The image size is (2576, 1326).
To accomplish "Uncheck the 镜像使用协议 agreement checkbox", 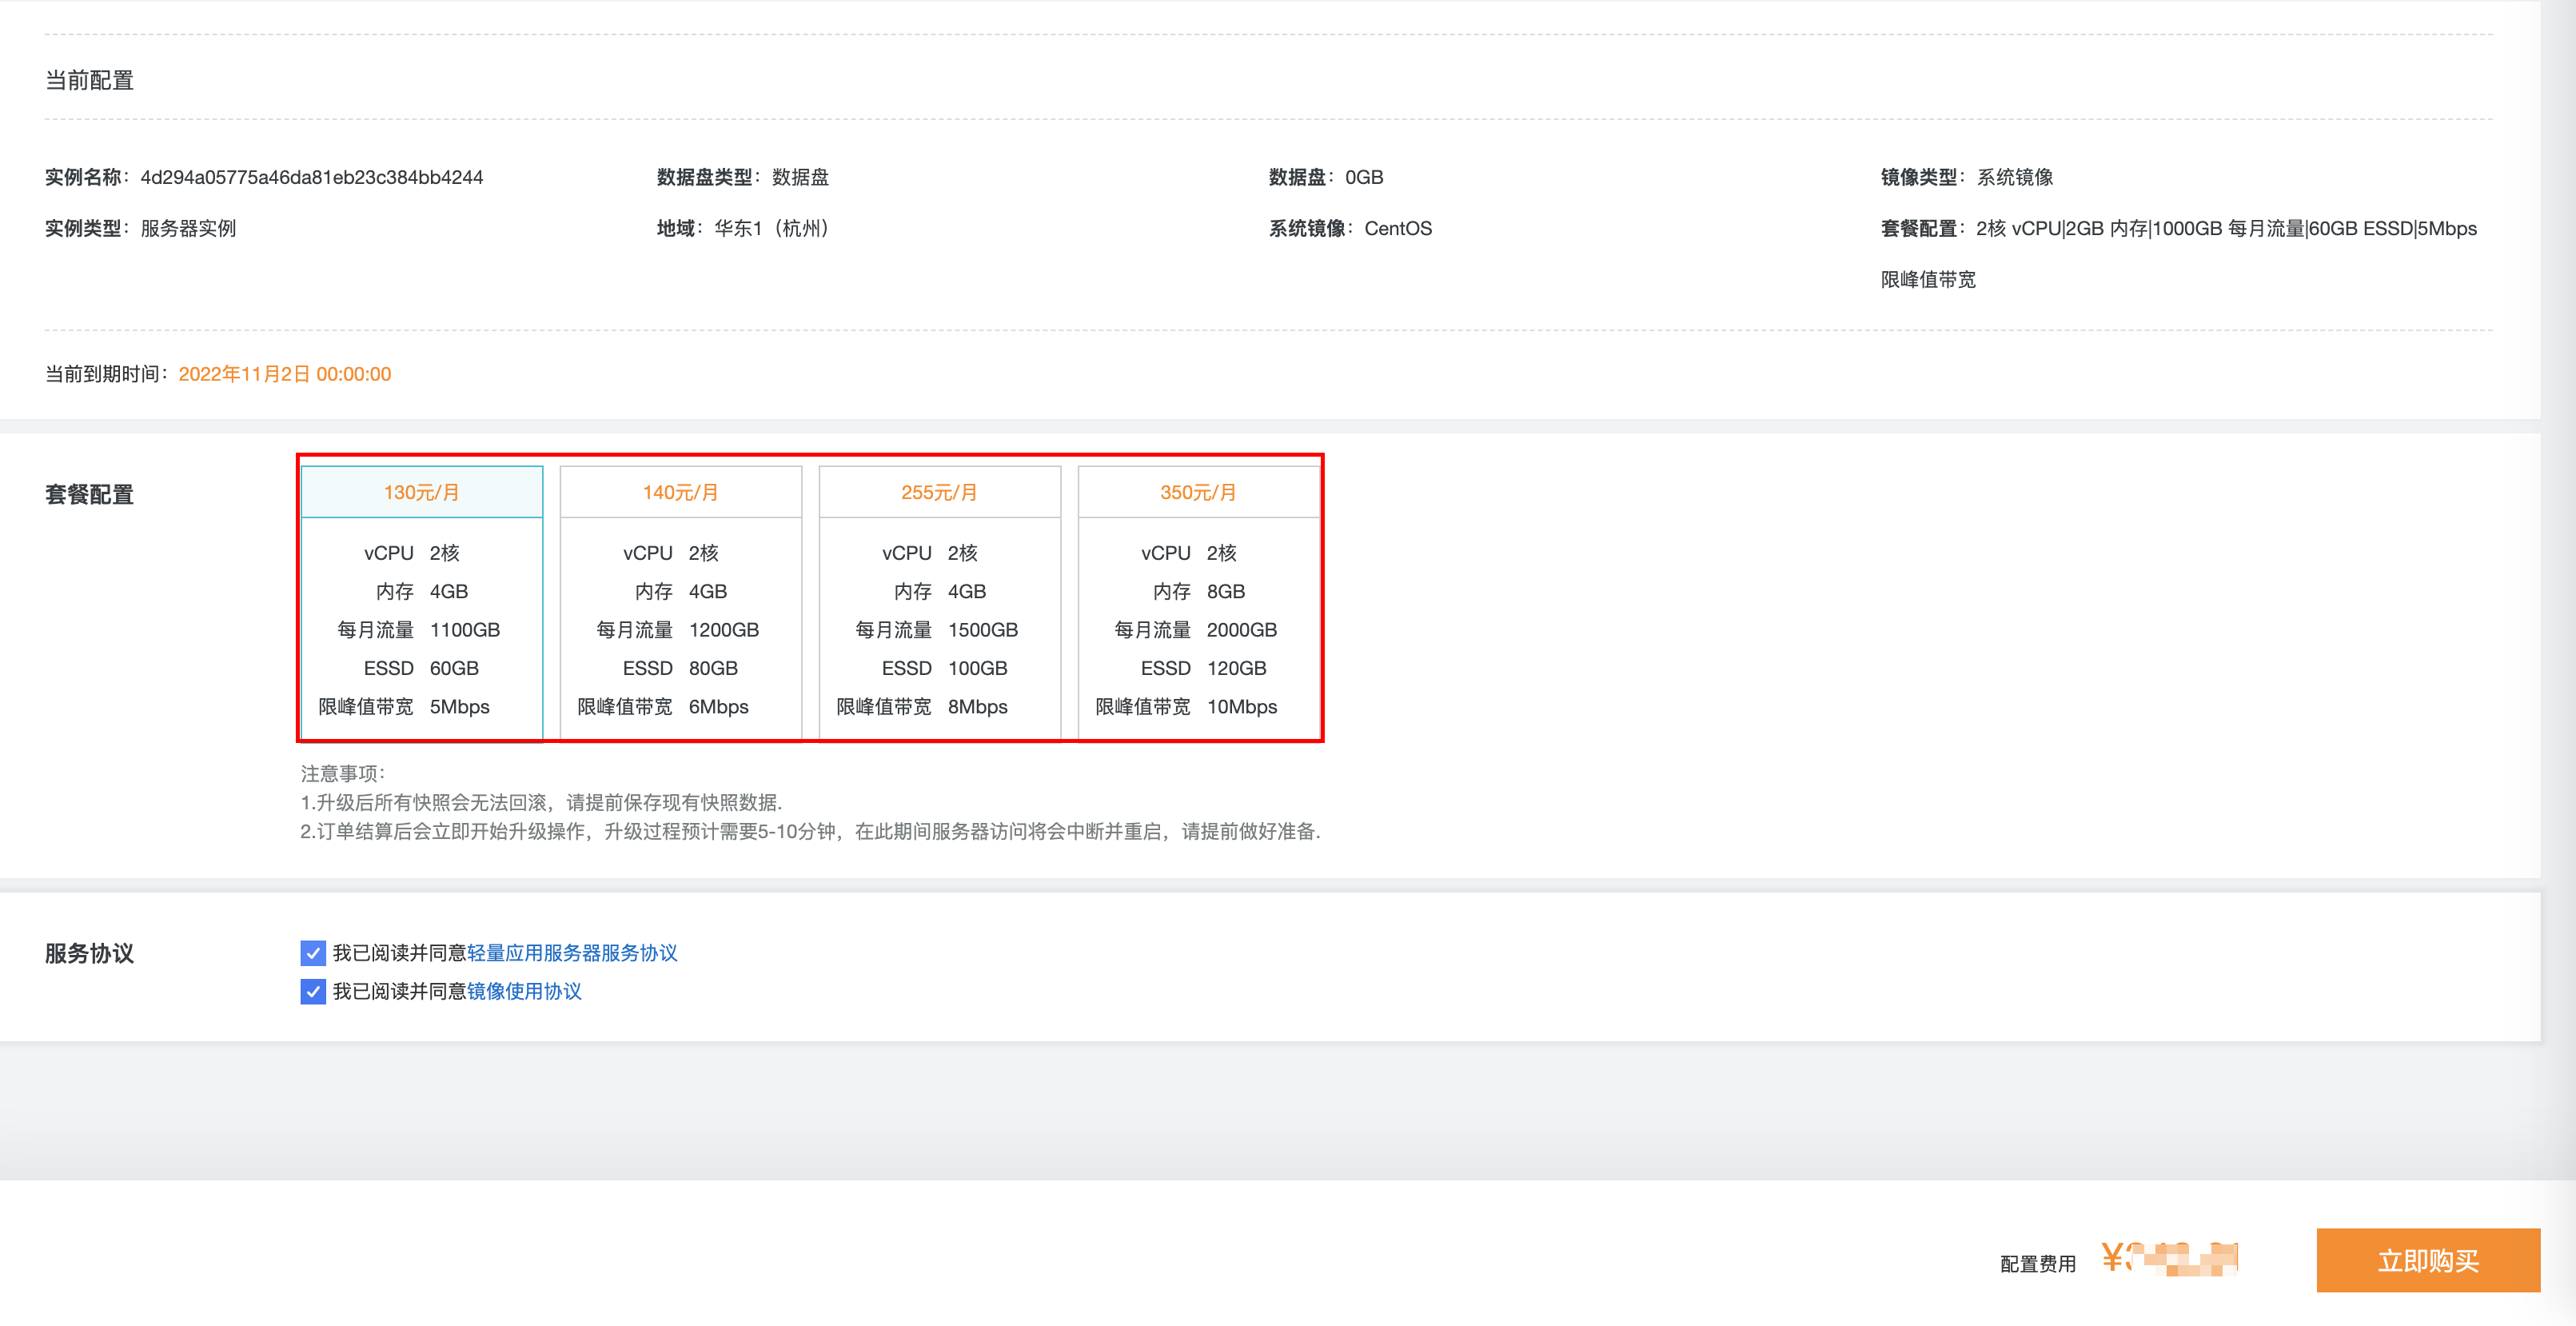I will pos(313,991).
